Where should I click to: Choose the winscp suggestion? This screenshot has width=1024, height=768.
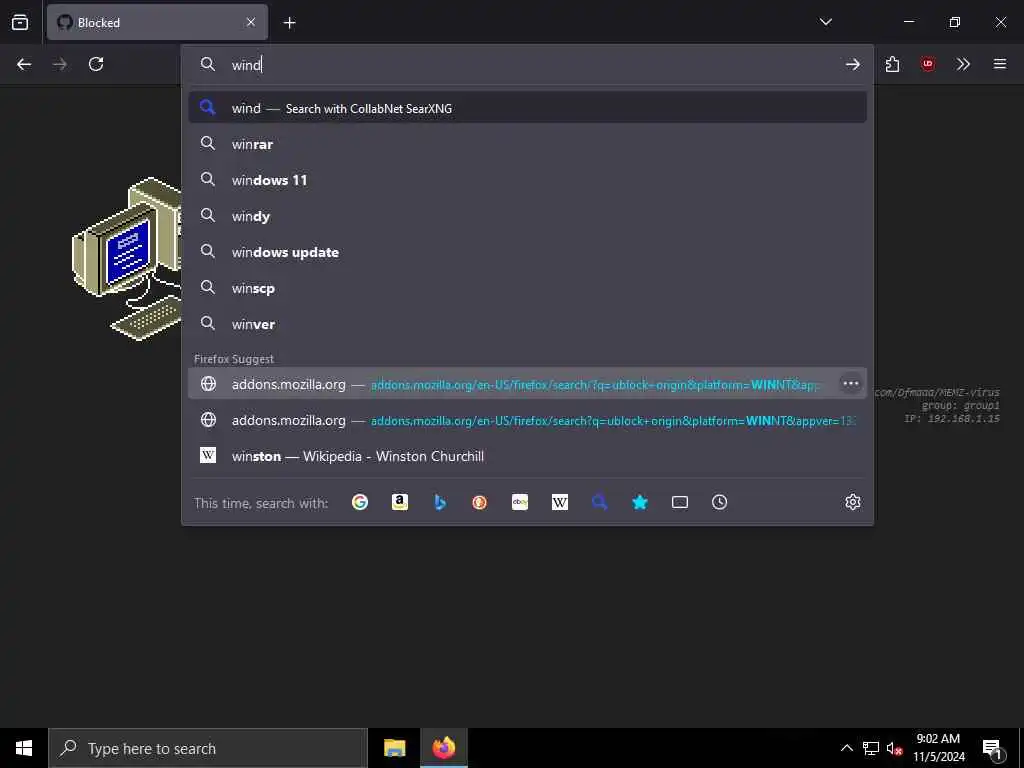528,288
